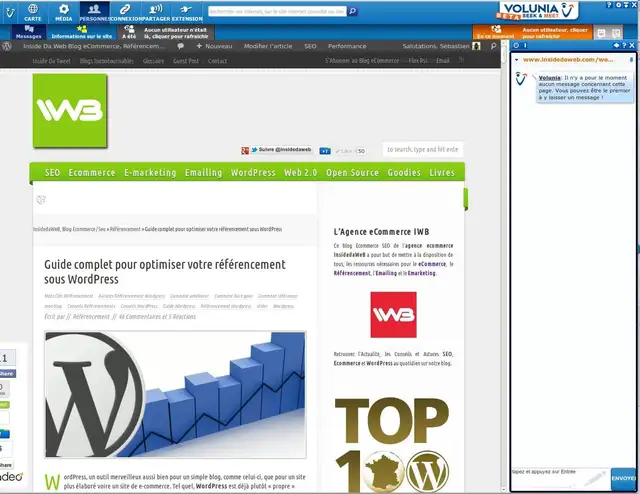Image resolution: width=640 pixels, height=494 pixels.
Task: Click the Facebook Like button
Action: click(x=344, y=151)
